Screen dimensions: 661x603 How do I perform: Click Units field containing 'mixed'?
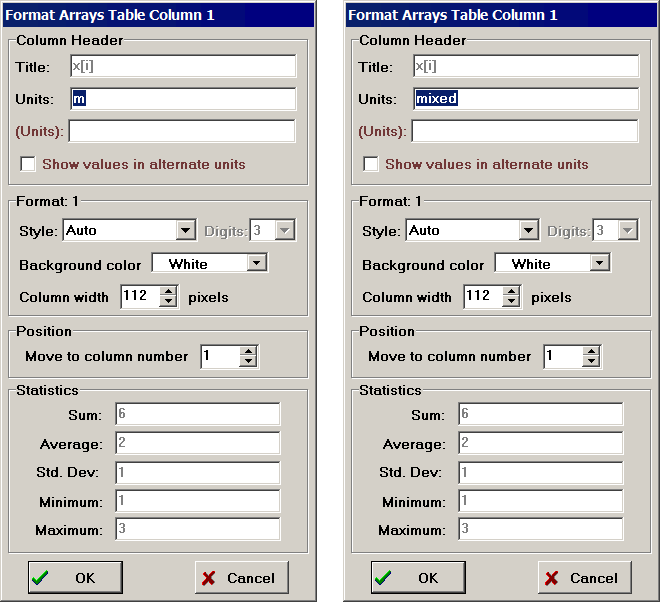(x=526, y=99)
